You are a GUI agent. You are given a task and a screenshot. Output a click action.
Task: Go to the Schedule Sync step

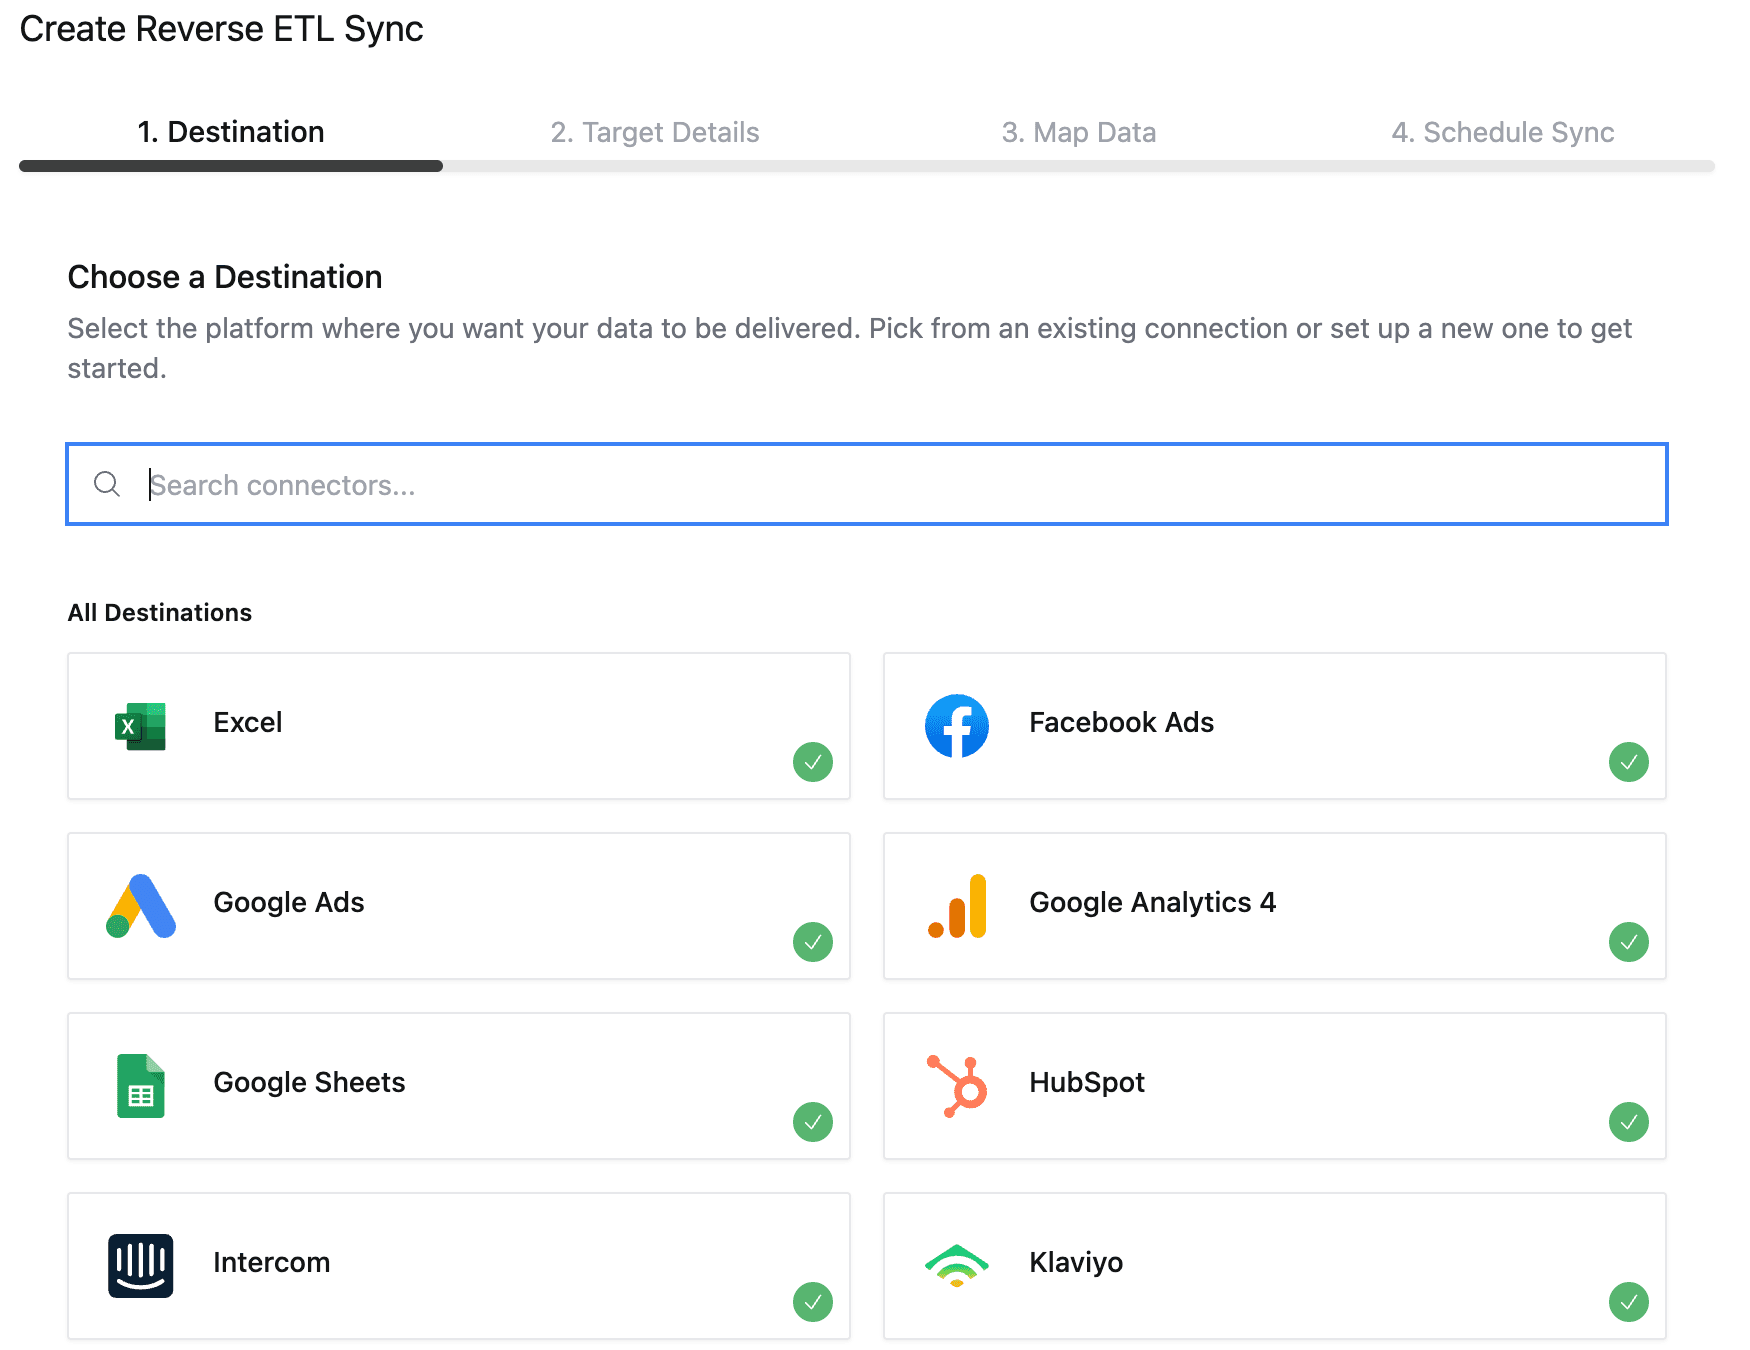click(x=1502, y=131)
